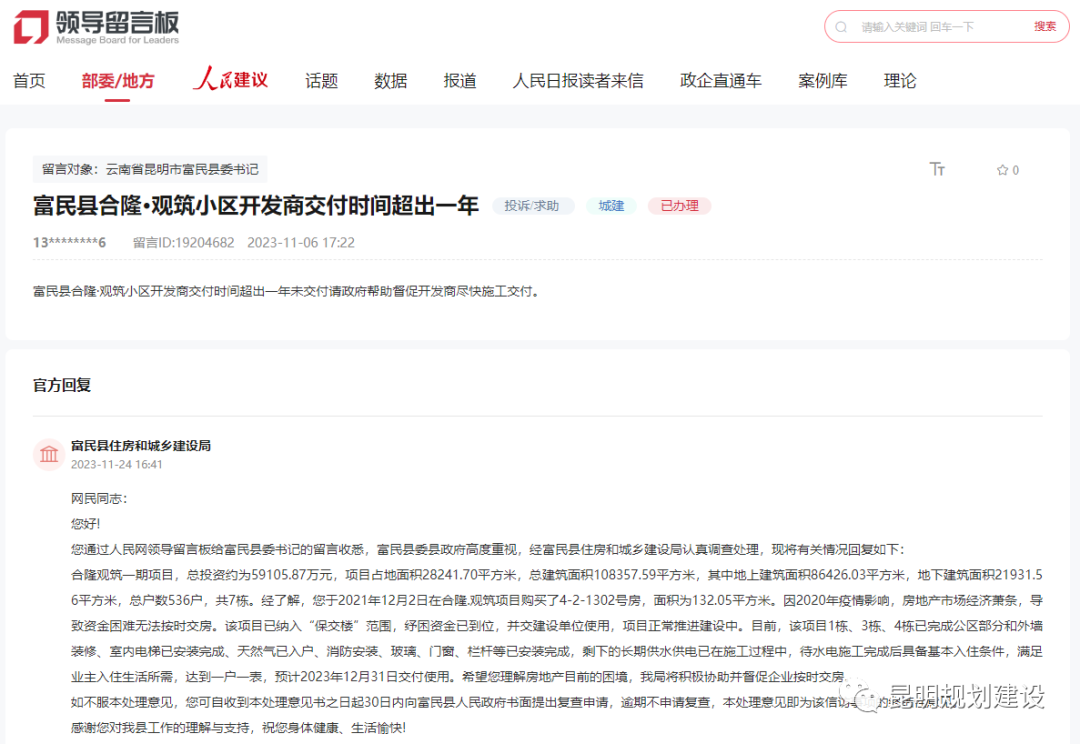Open the 政企直通车 section
Image resolution: width=1080 pixels, height=744 pixels.
721,80
